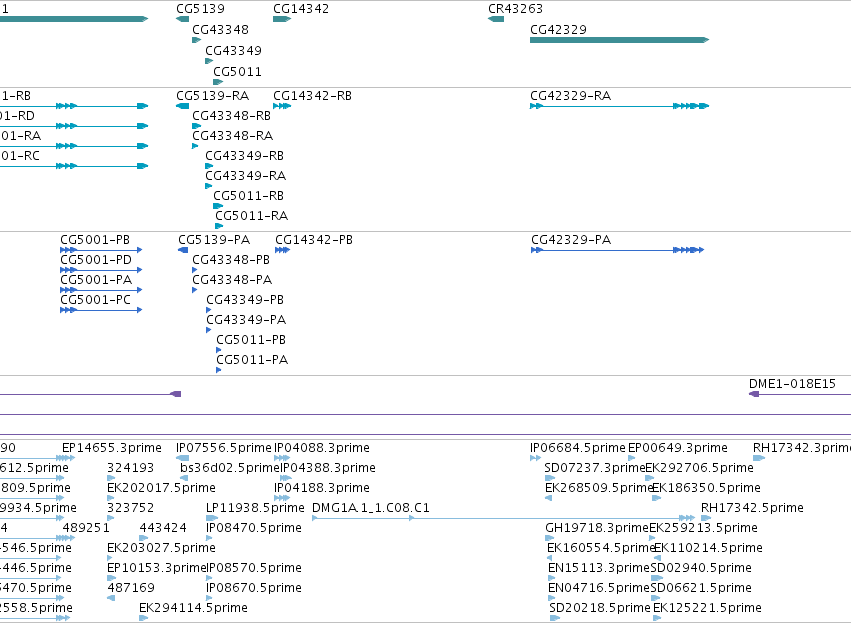Click EST RH17342.5prime
Viewport: 851px width, 623px height.
752,508
